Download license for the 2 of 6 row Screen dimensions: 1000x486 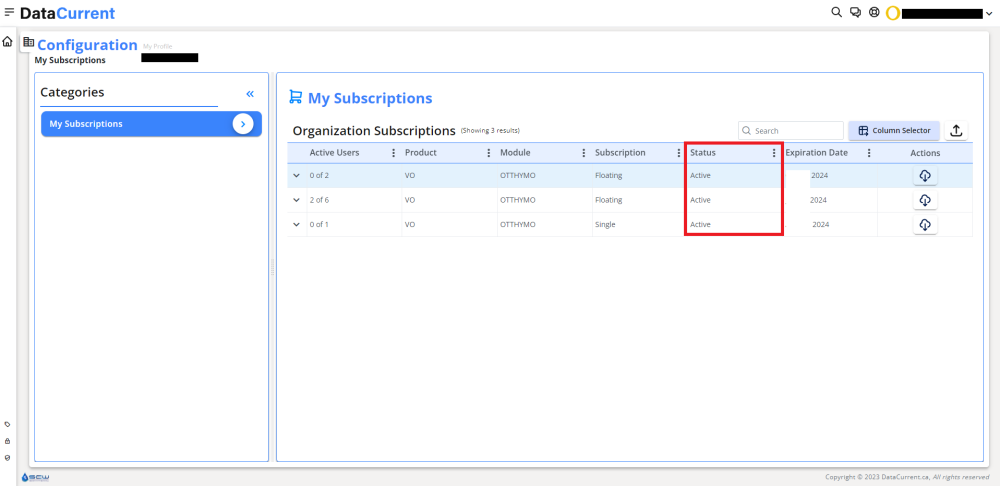pyautogui.click(x=925, y=200)
